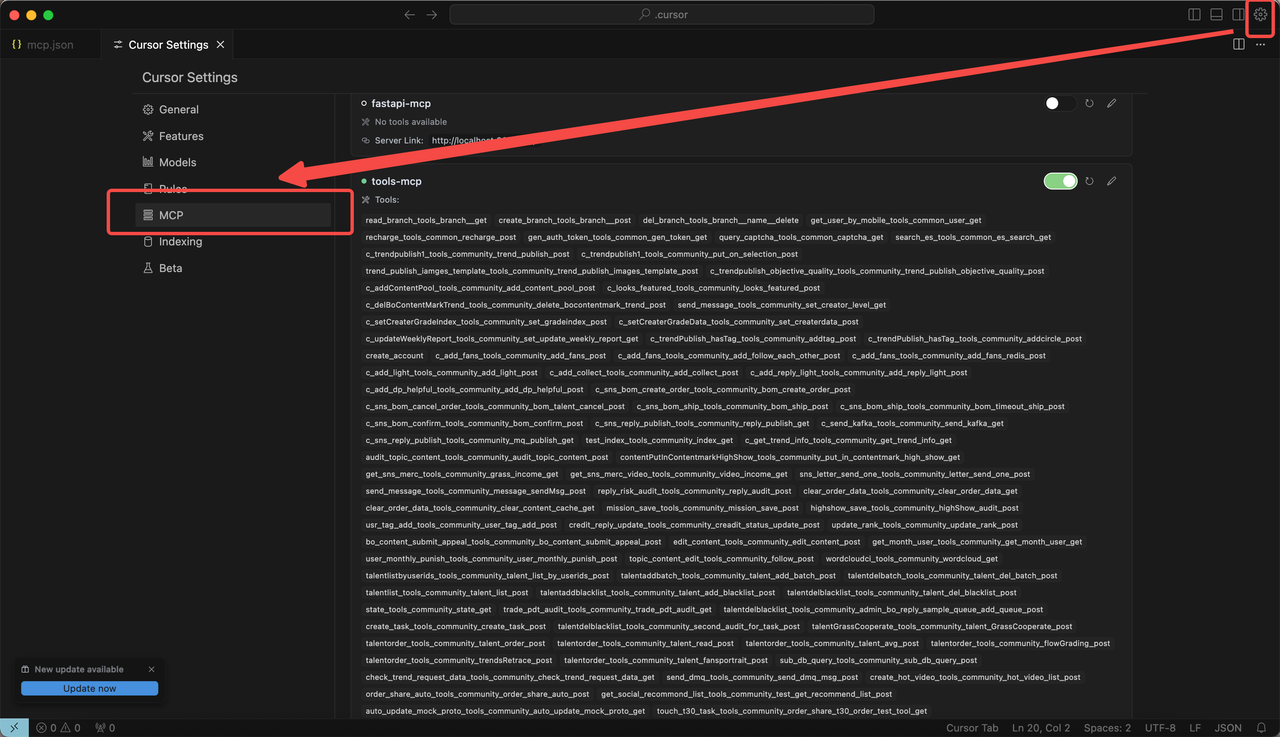This screenshot has width=1280, height=737.
Task: Click create_task_tools_community_create_task_post chip
Action: (x=456, y=626)
